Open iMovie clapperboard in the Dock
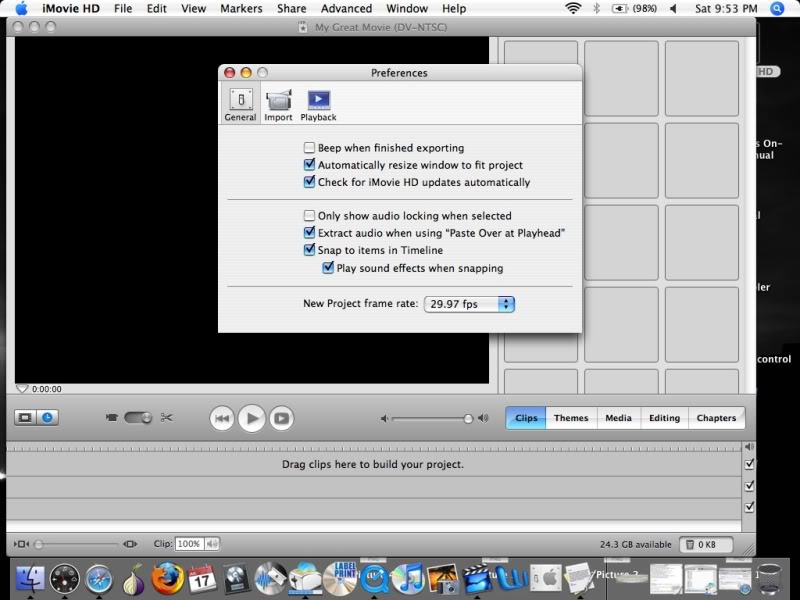This screenshot has width=800, height=600. [477, 580]
